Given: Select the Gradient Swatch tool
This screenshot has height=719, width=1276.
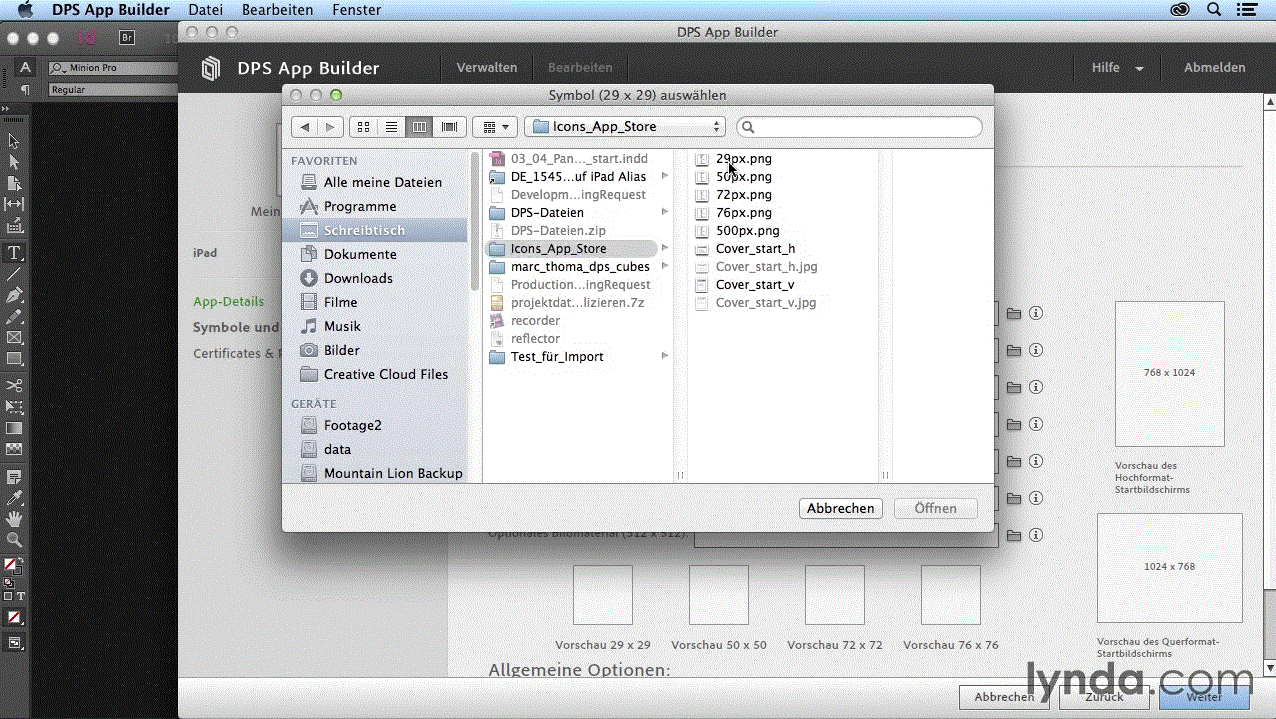Looking at the screenshot, I should point(14,428).
